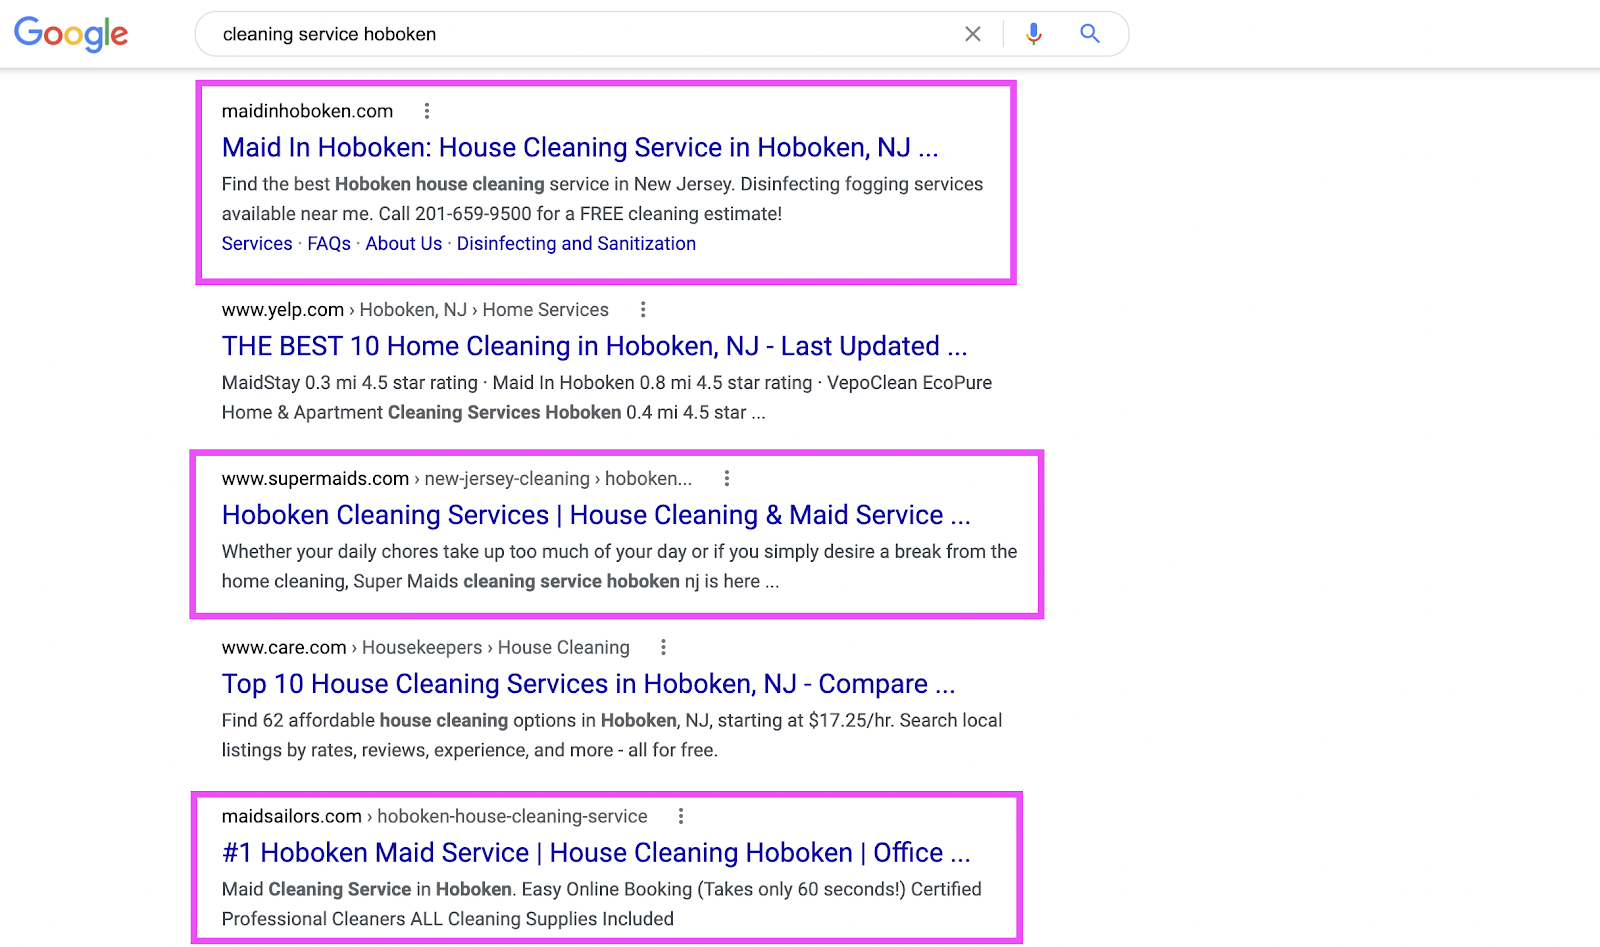
Task: Open '#1 Hoboken Maid Service' result
Action: click(x=596, y=854)
